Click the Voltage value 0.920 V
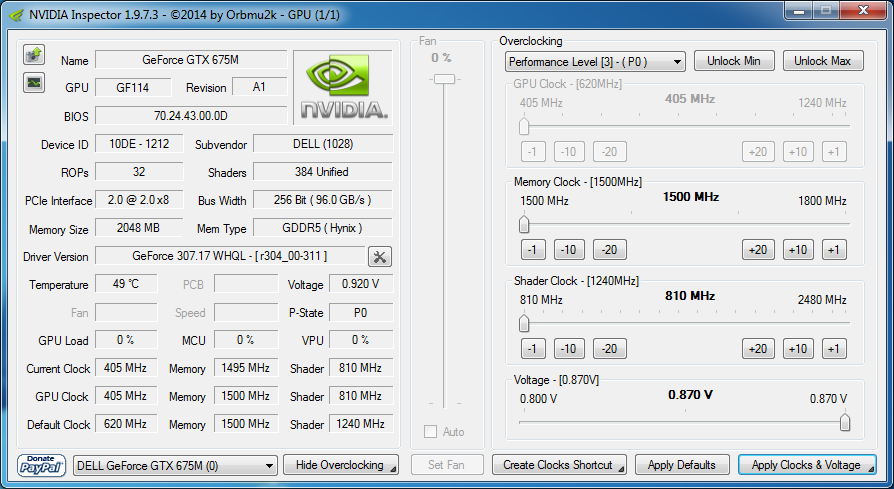 361,284
